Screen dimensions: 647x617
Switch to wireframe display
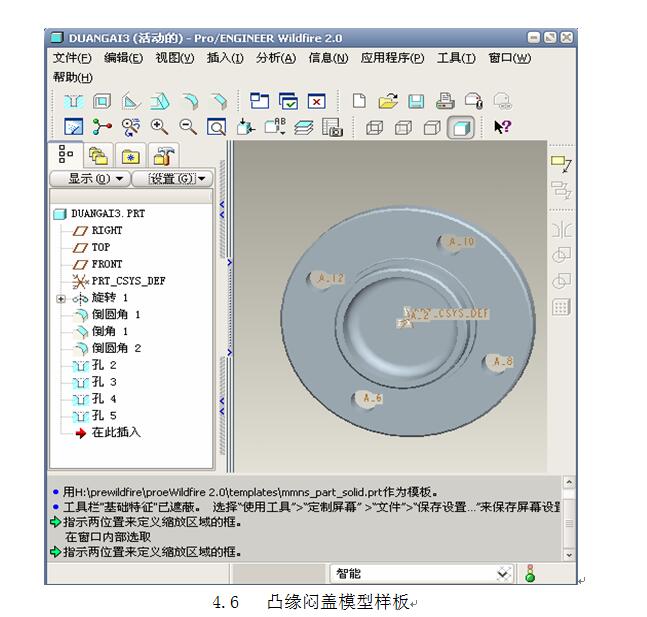pyautogui.click(x=374, y=127)
